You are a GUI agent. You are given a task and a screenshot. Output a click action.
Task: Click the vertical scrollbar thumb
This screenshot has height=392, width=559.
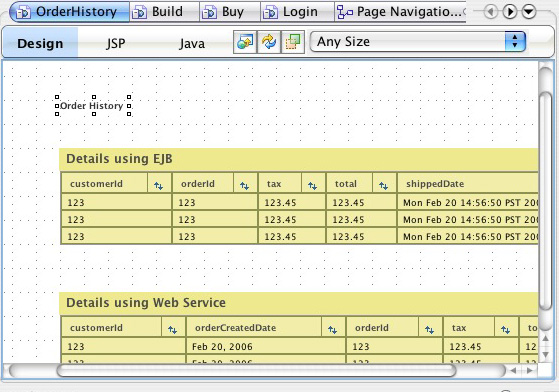coord(545,200)
